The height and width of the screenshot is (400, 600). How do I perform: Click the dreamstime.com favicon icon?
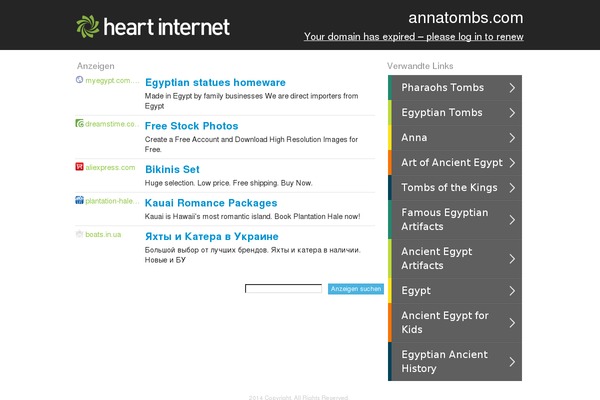tap(79, 123)
